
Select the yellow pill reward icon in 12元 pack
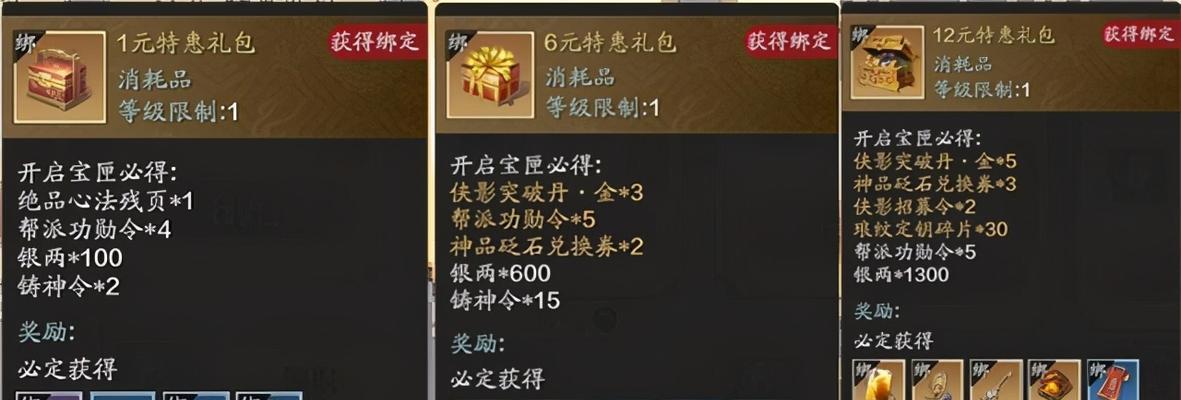pos(878,380)
